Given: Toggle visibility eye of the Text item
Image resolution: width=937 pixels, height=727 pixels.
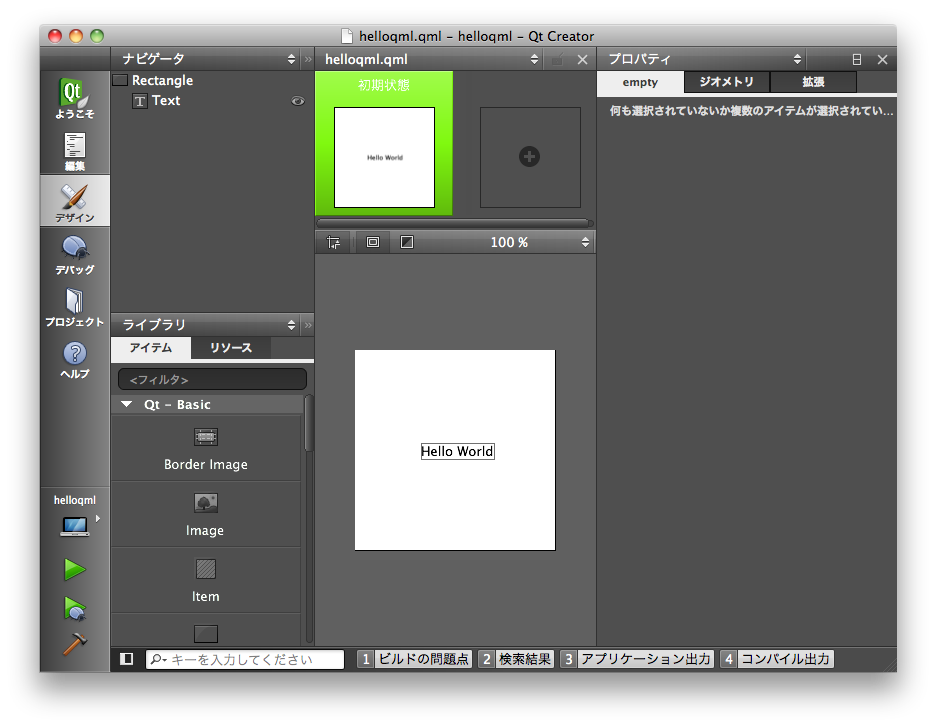Looking at the screenshot, I should pos(297,101).
